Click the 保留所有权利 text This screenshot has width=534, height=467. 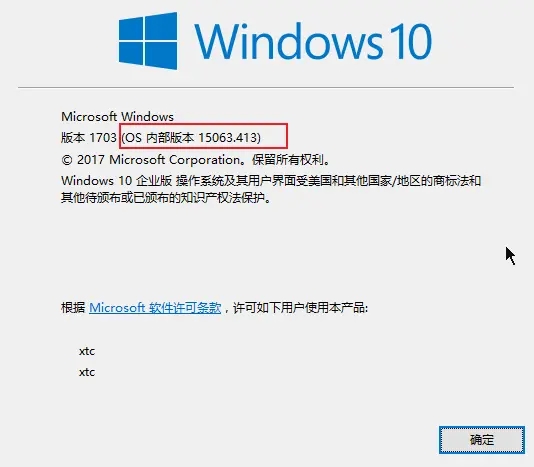288,159
